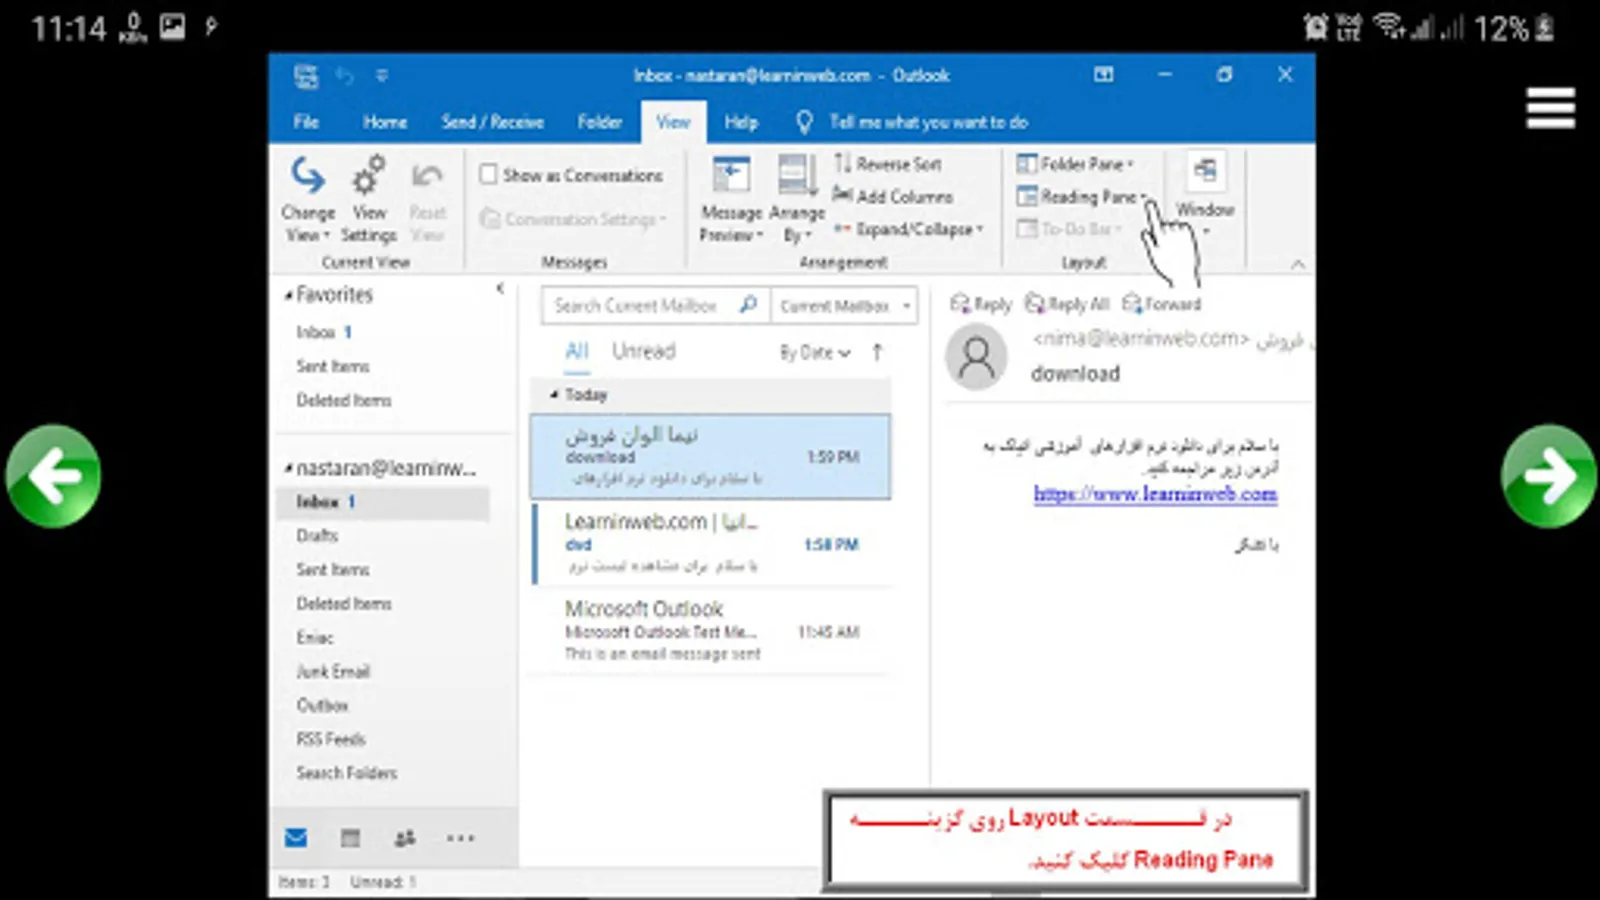Click Reply All in the reading pane

(1067, 304)
